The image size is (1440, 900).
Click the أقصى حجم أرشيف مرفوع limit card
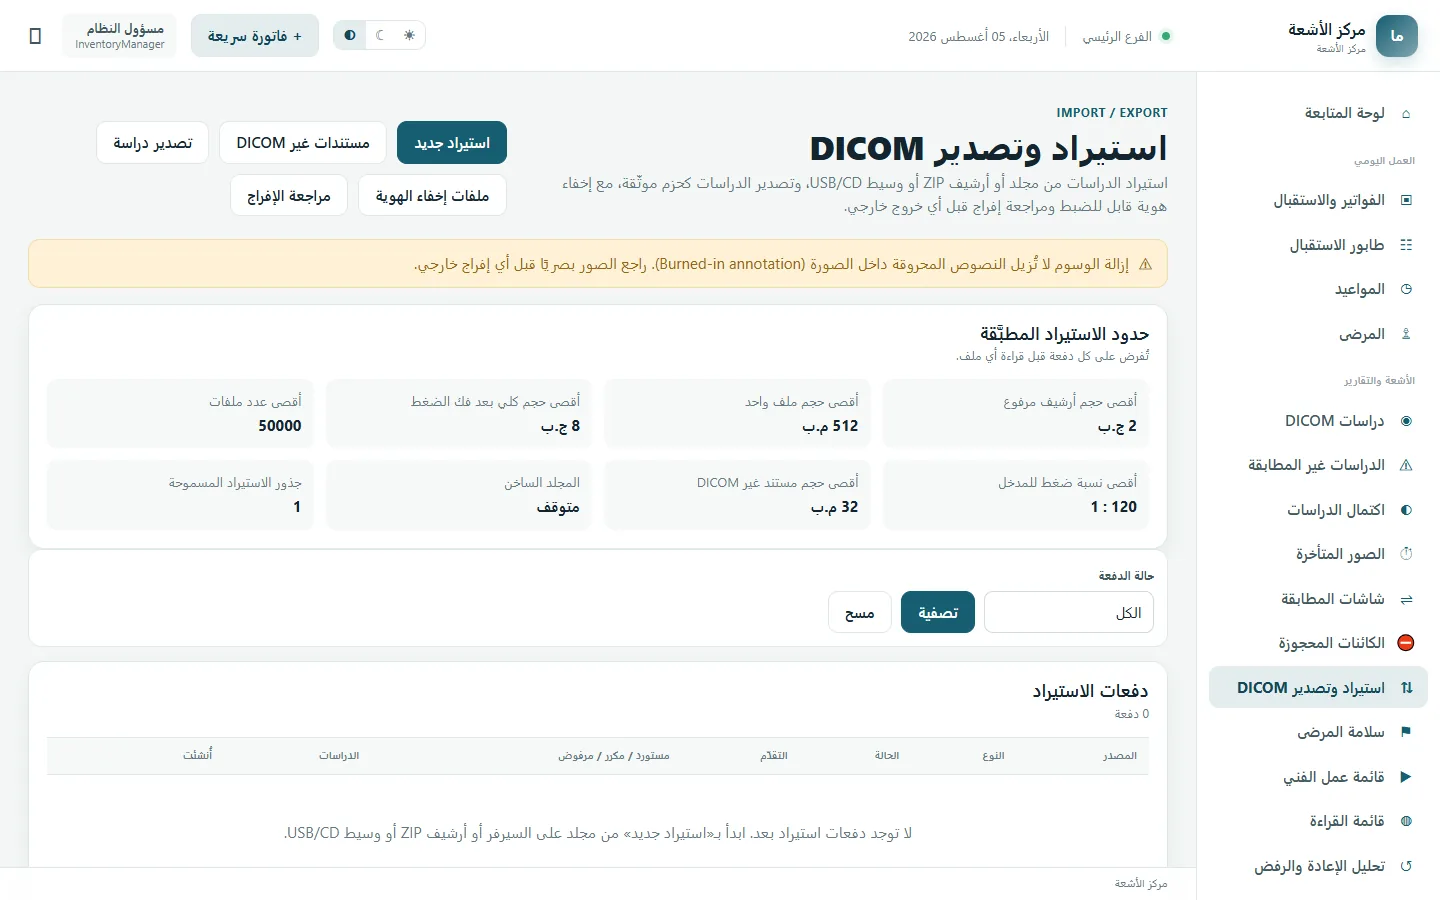pos(1016,413)
